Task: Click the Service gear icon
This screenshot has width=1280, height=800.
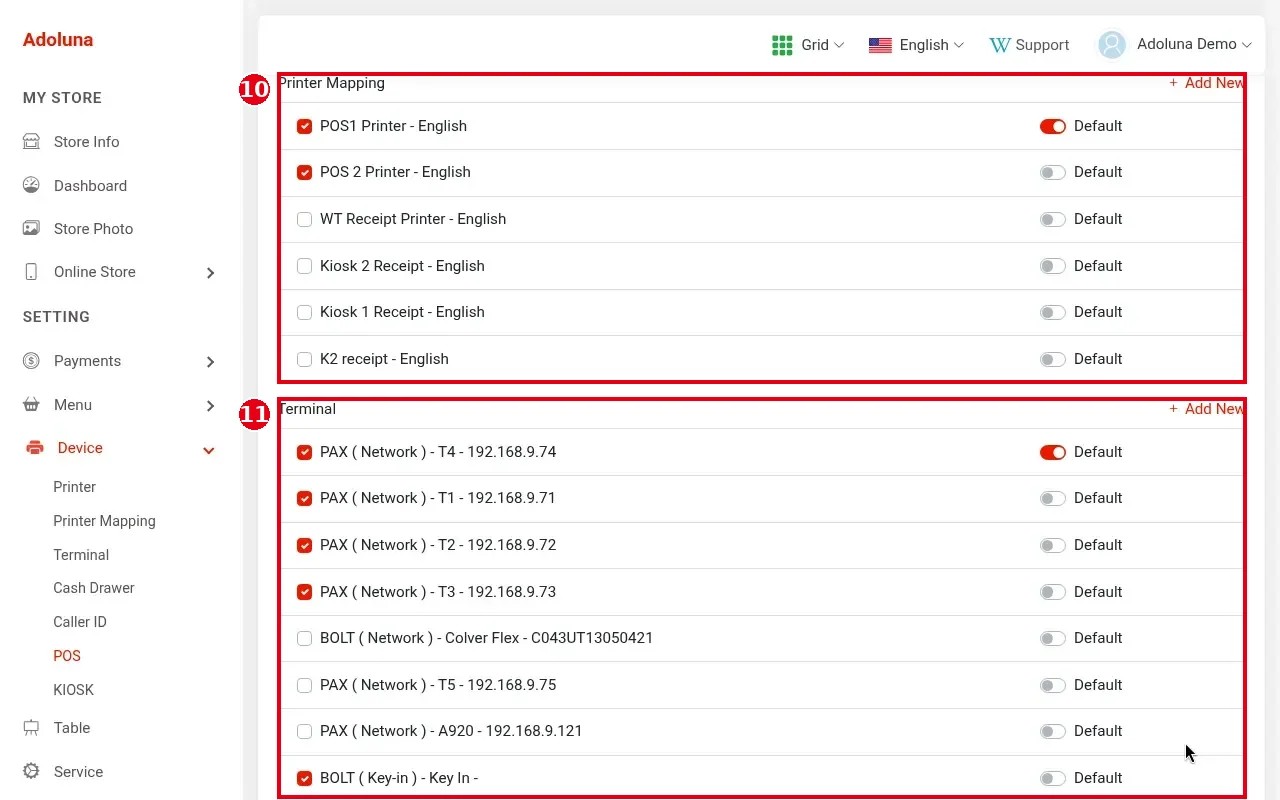Action: click(x=31, y=772)
